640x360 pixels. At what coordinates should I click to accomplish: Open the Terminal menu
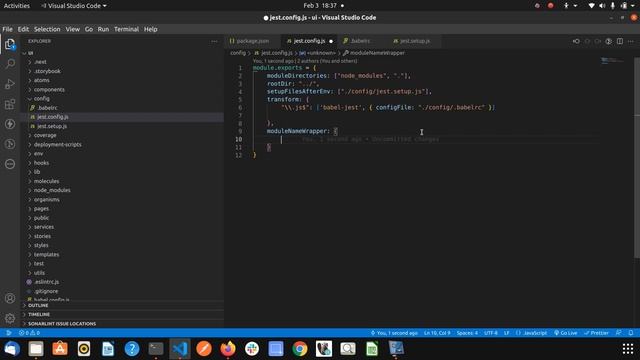pos(127,29)
